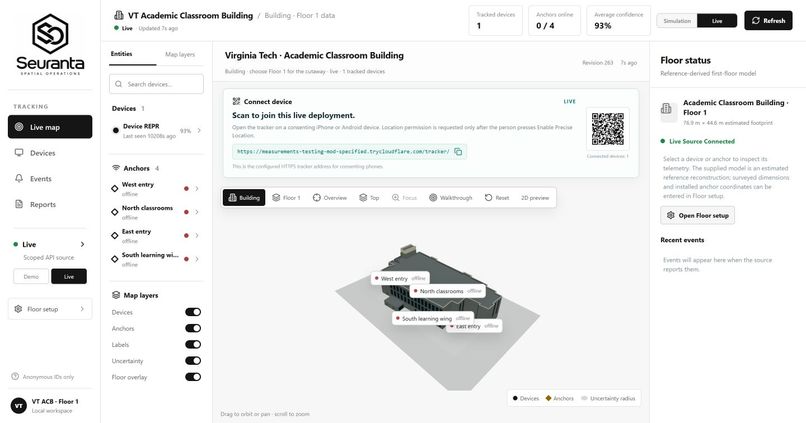The image size is (806, 423).
Task: Click the Connect device scan icon
Action: point(236,101)
